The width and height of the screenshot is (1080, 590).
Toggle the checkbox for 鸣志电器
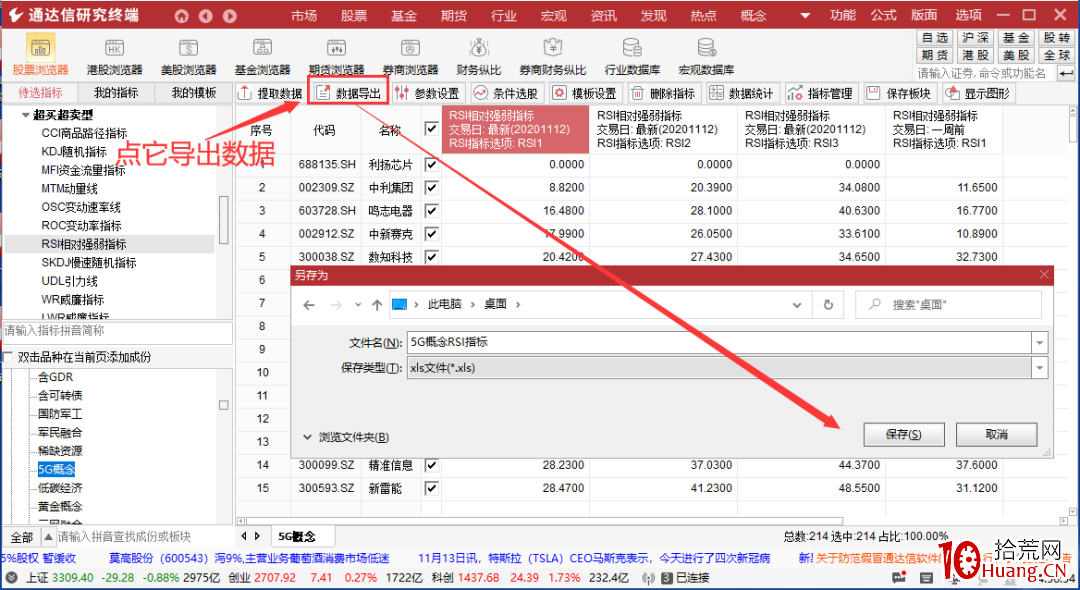click(x=432, y=211)
